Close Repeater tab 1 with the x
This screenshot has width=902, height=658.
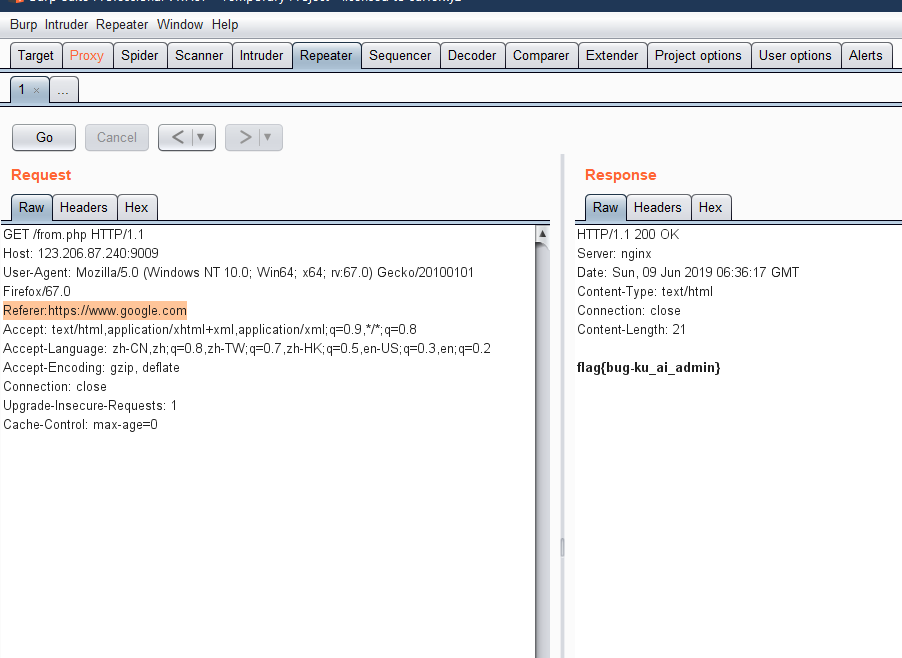pos(37,90)
